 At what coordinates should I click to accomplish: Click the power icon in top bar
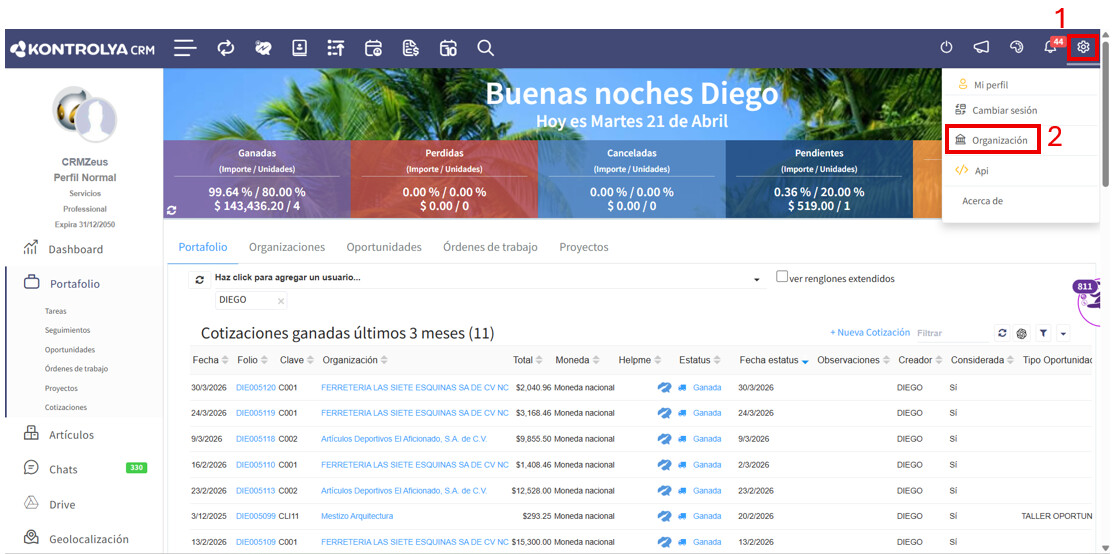947,48
